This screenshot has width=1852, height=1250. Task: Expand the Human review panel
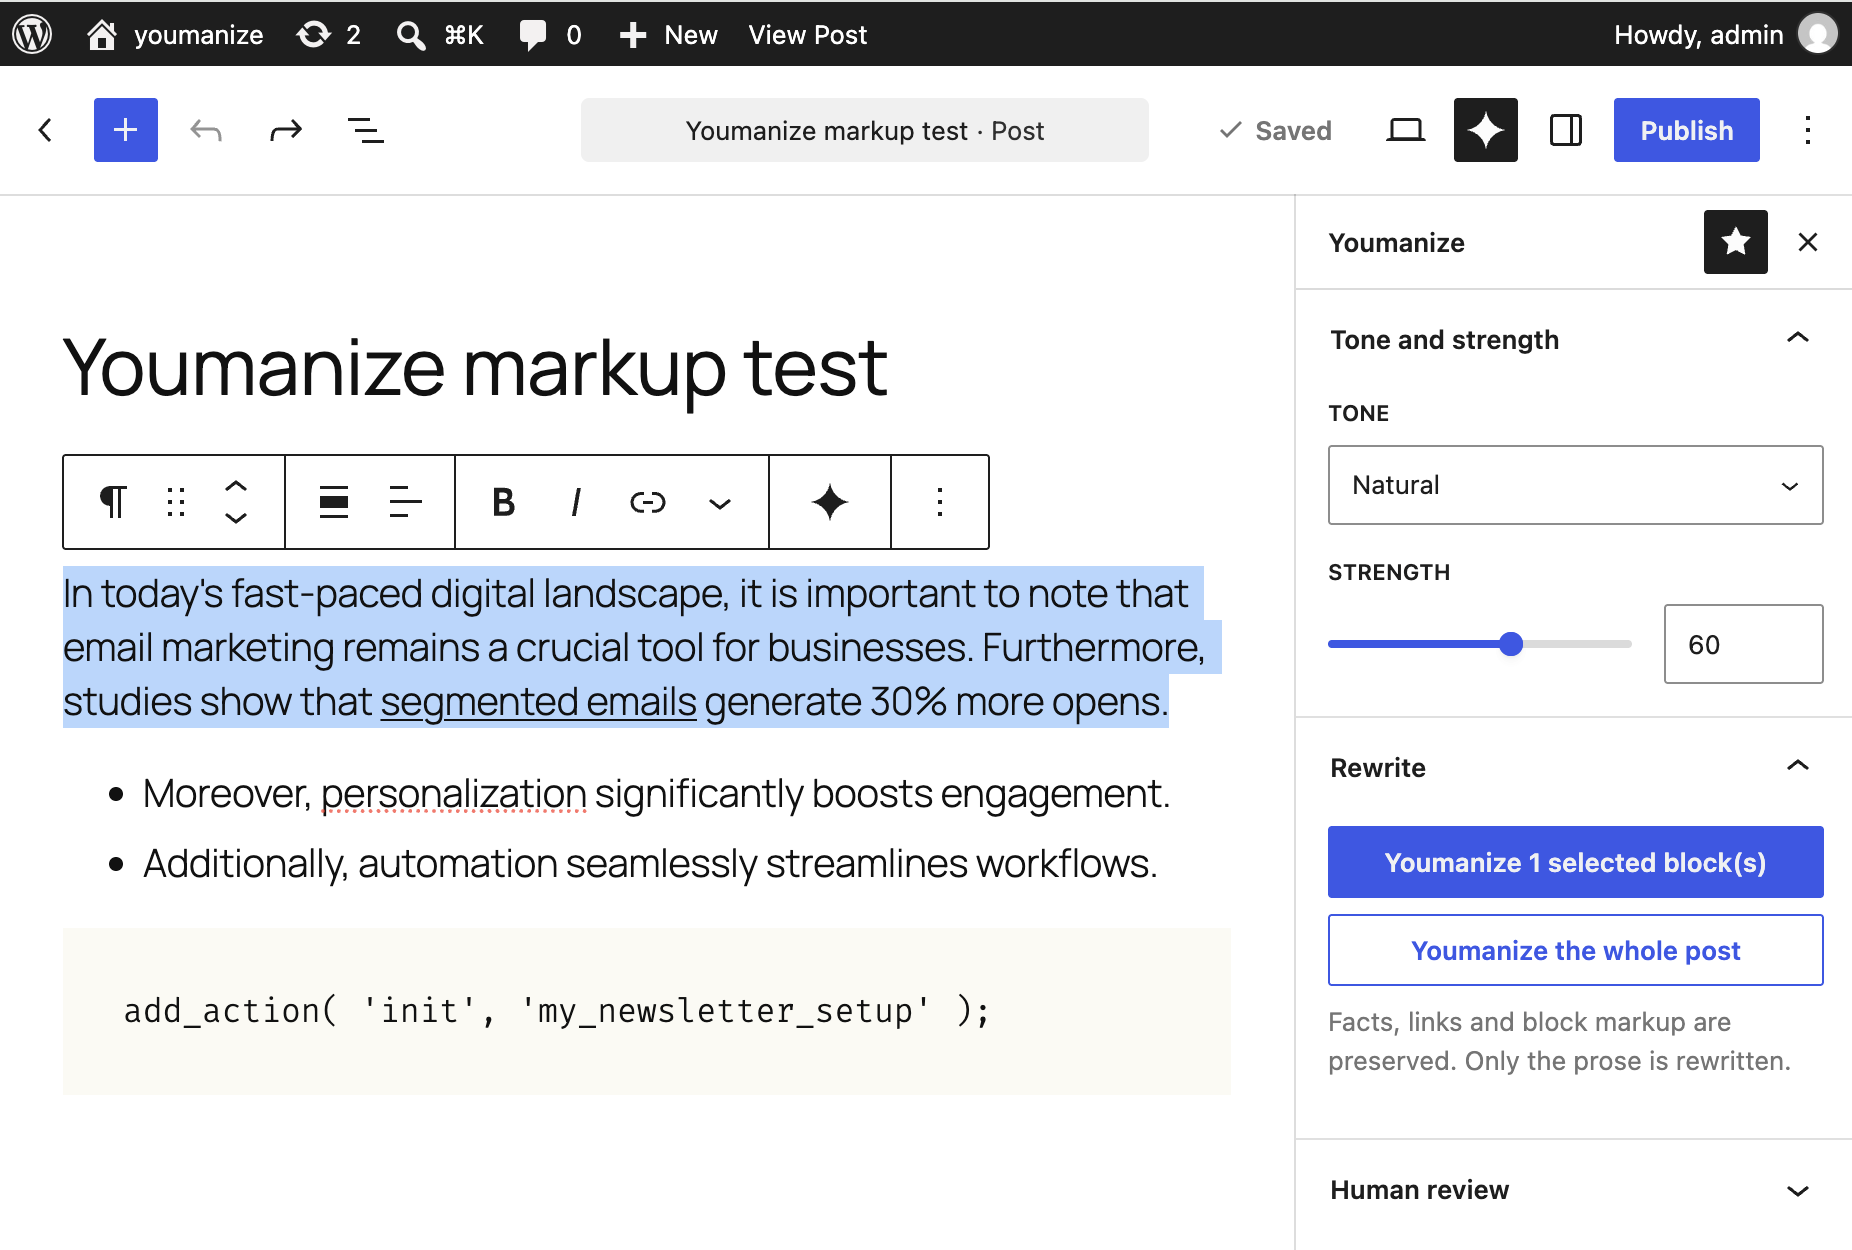1574,1190
